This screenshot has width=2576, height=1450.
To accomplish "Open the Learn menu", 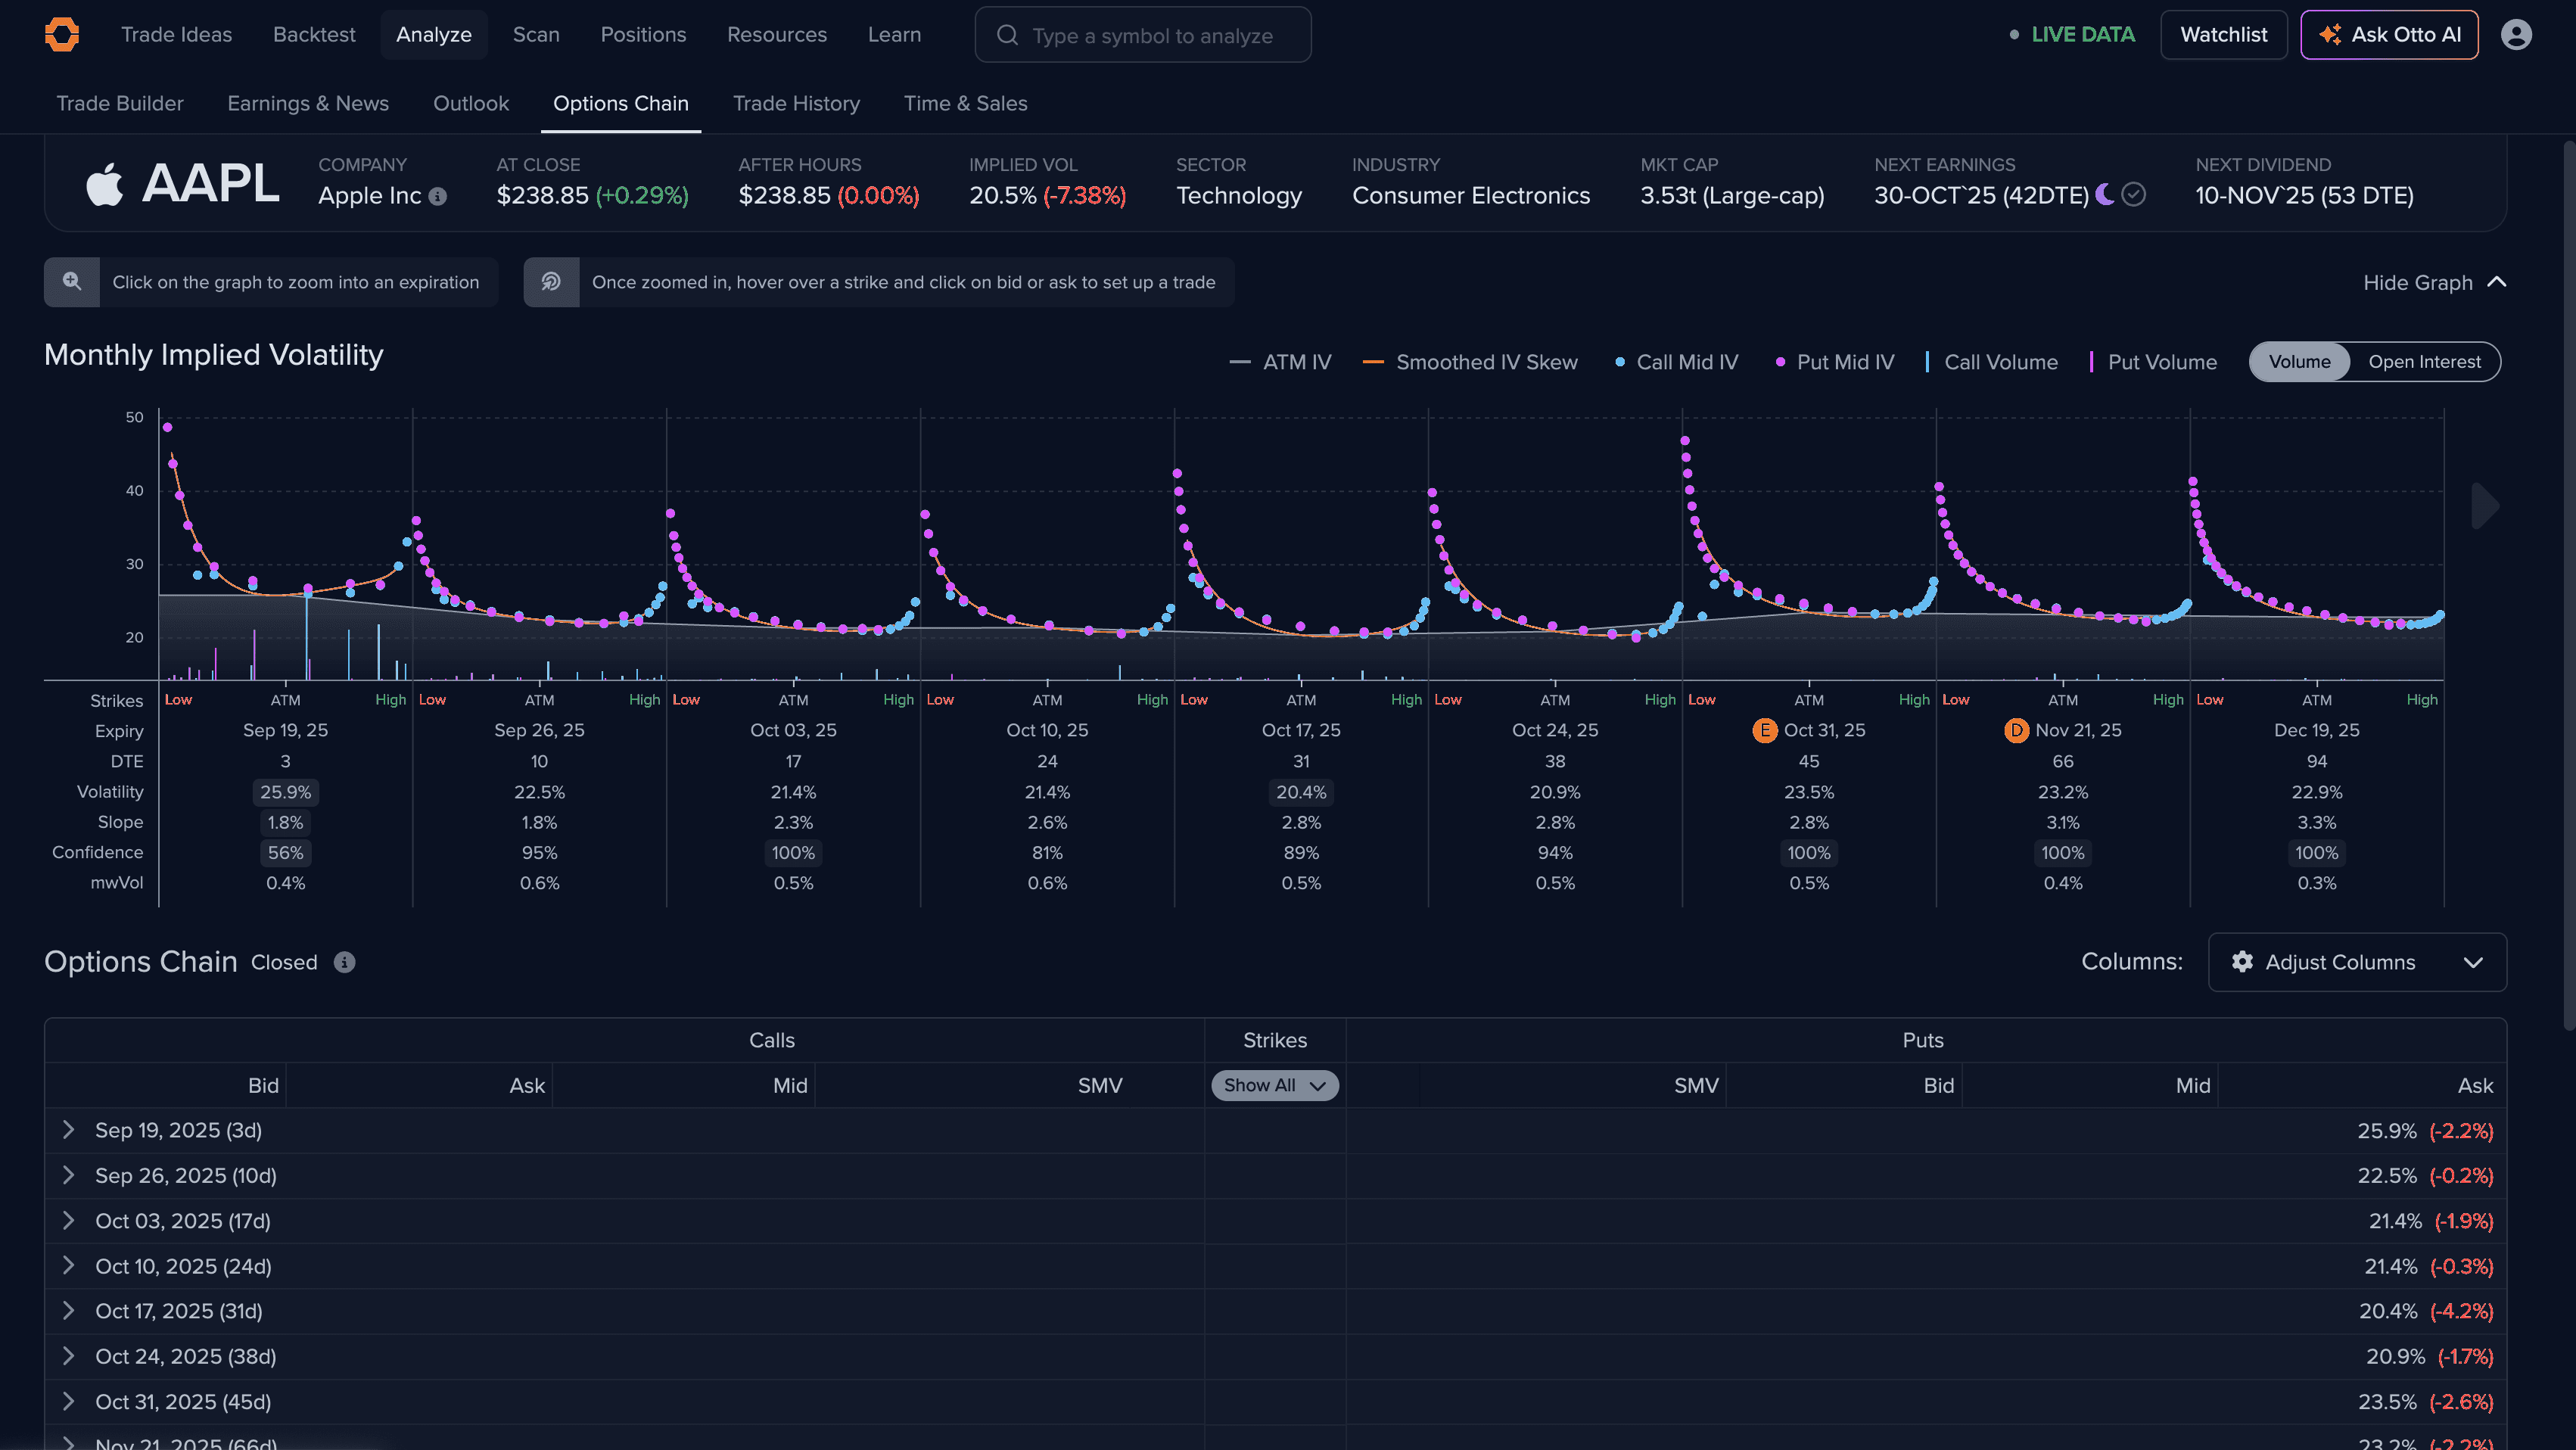I will point(894,35).
